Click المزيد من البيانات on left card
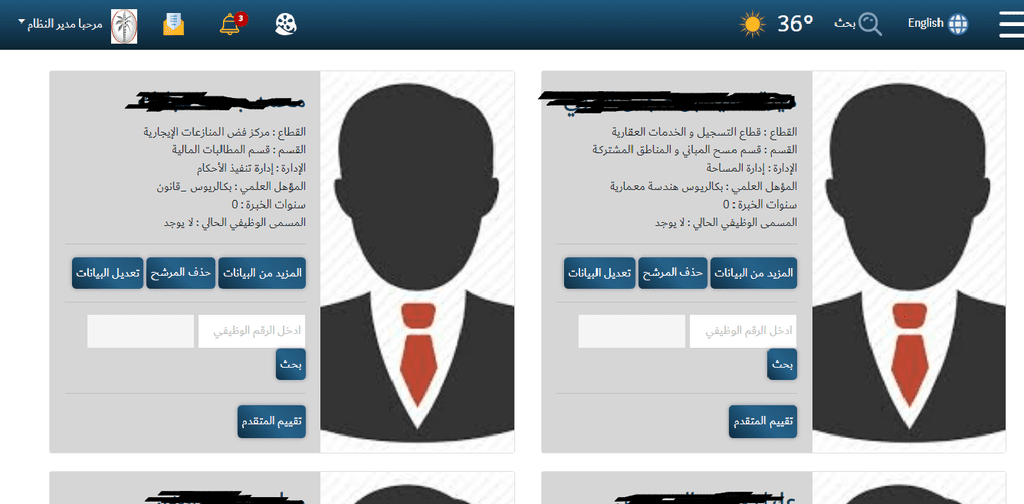Screen dimensions: 1024x504 coord(262,273)
